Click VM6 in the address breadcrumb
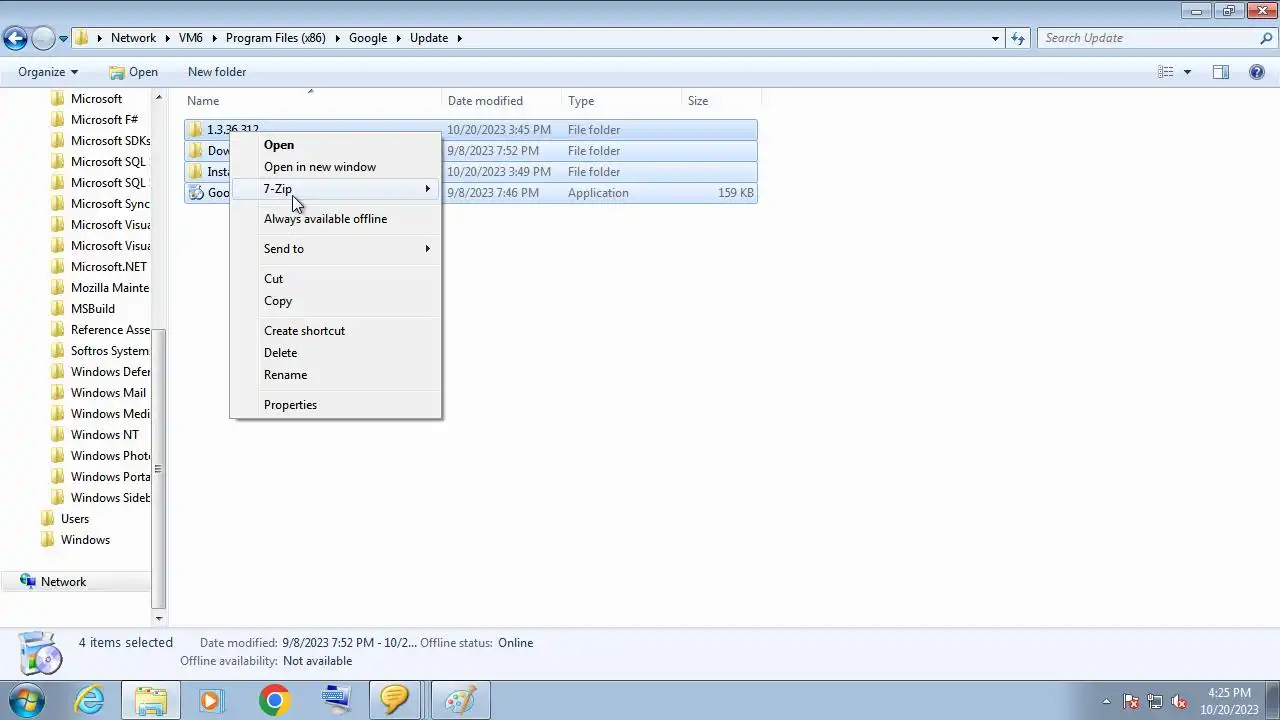This screenshot has height=720, width=1280. [190, 38]
